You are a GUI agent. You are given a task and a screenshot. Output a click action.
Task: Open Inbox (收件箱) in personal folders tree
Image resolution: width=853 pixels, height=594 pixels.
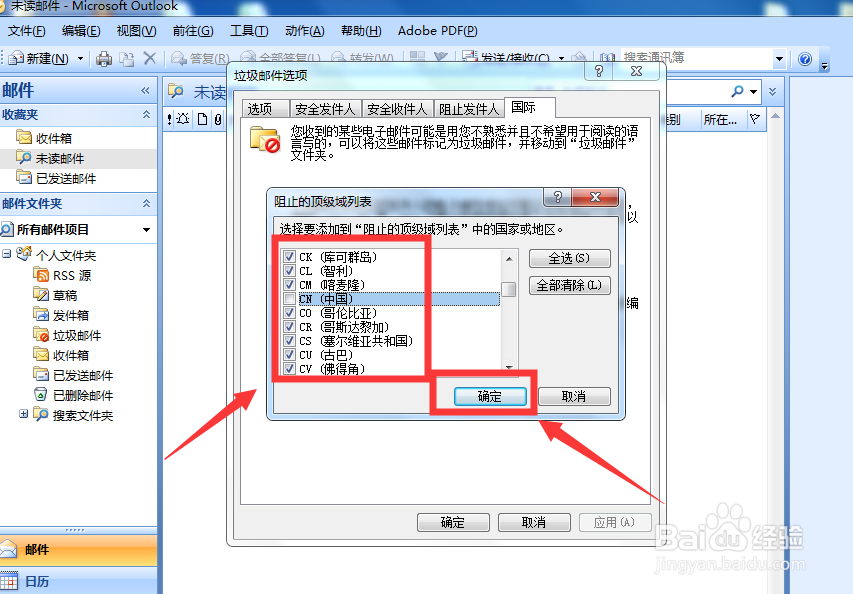[61, 355]
